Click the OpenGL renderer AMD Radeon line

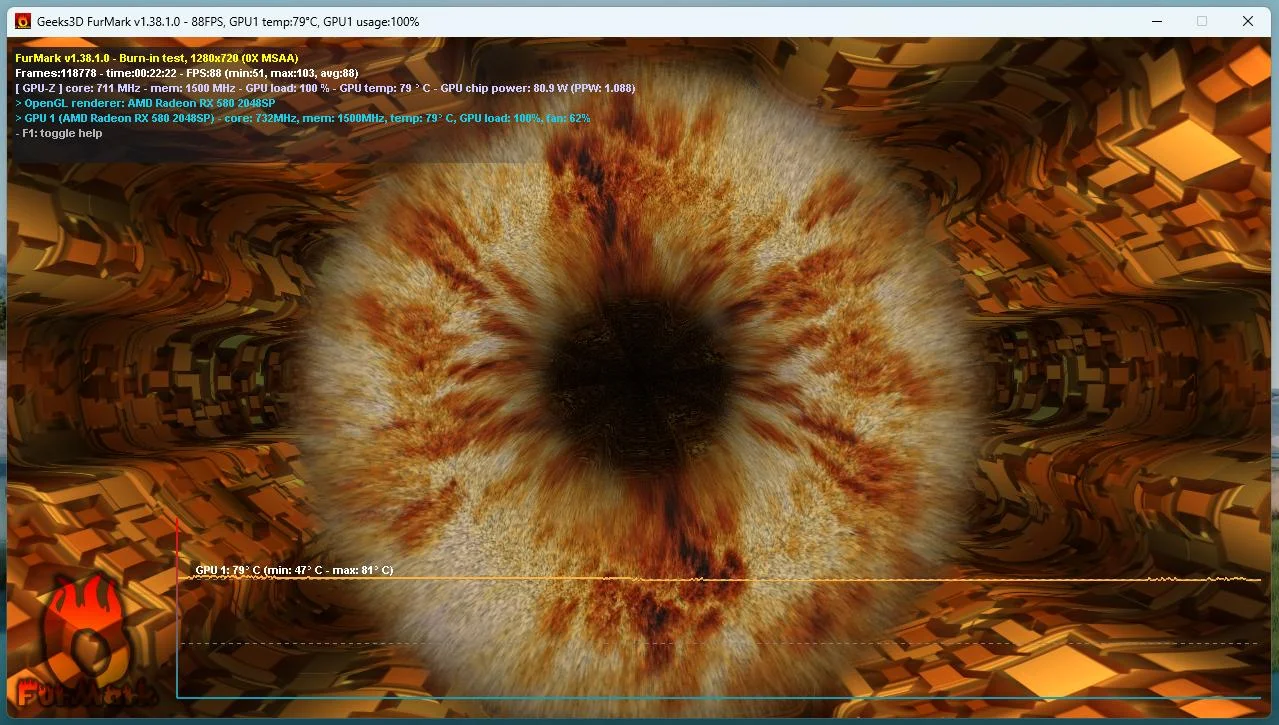[x=145, y=103]
